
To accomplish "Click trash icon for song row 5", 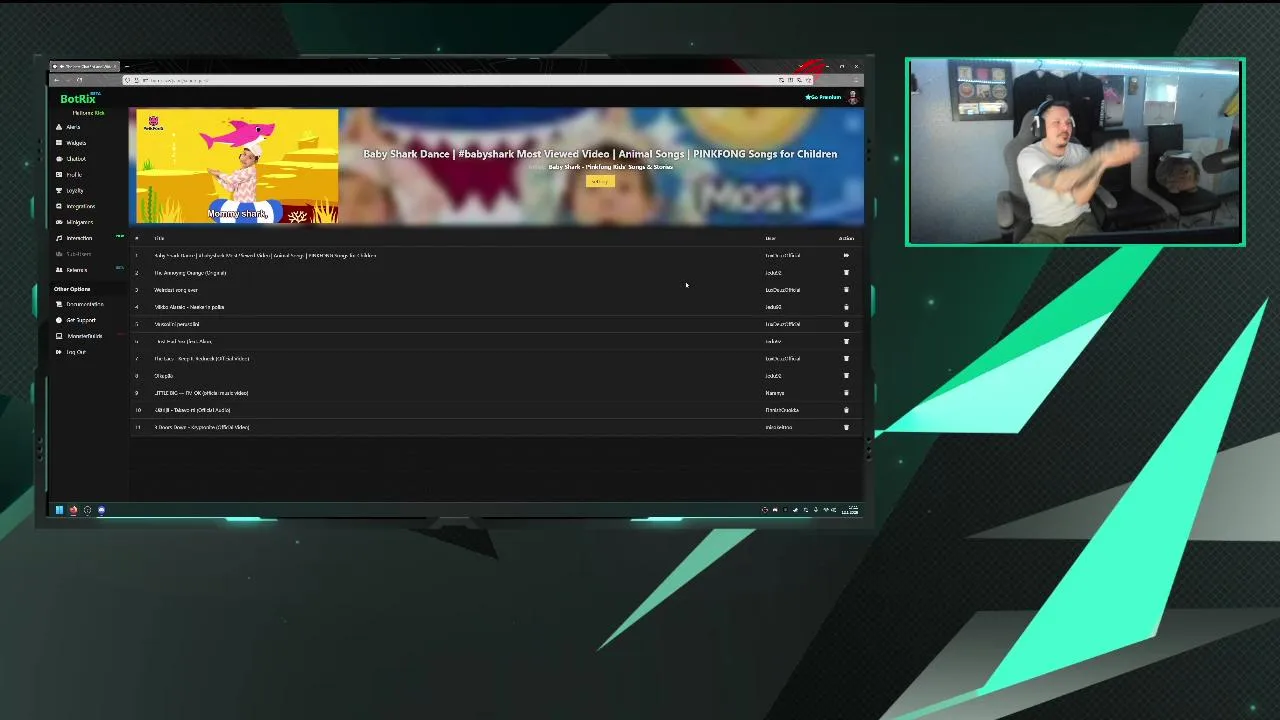I will pos(846,324).
